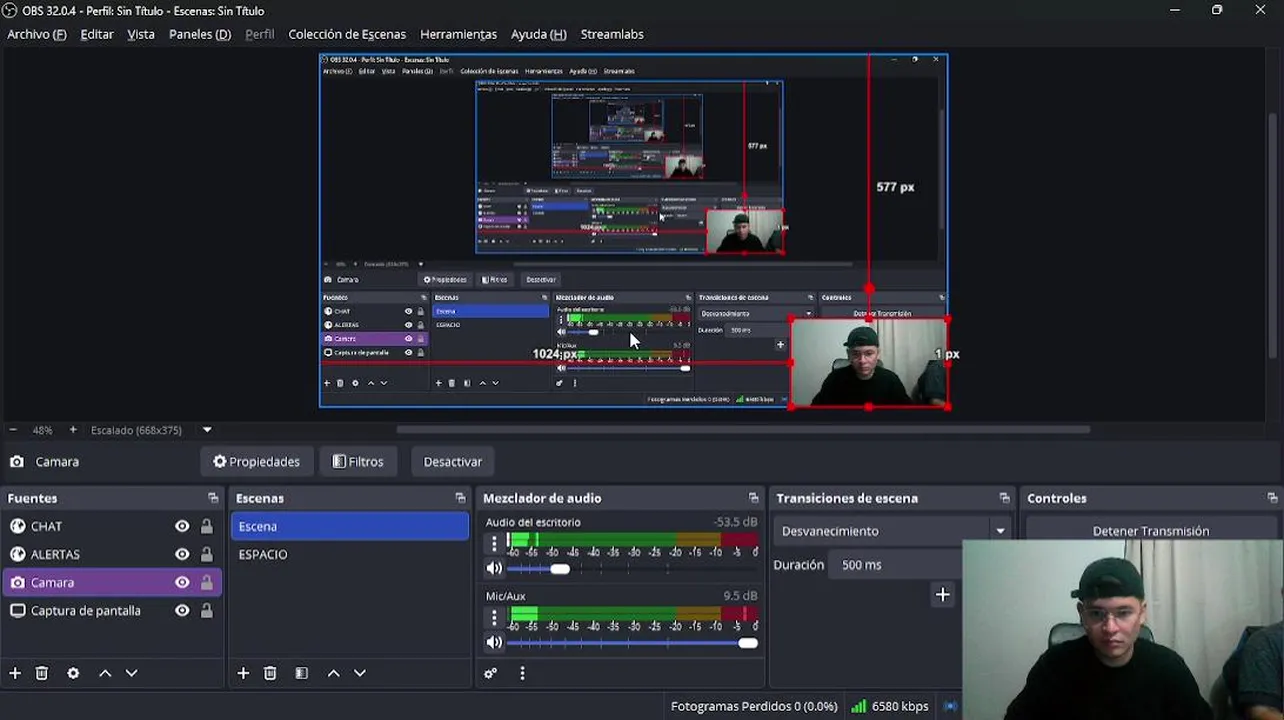Undock the Fuentes panel
The height and width of the screenshot is (720, 1284).
213,498
